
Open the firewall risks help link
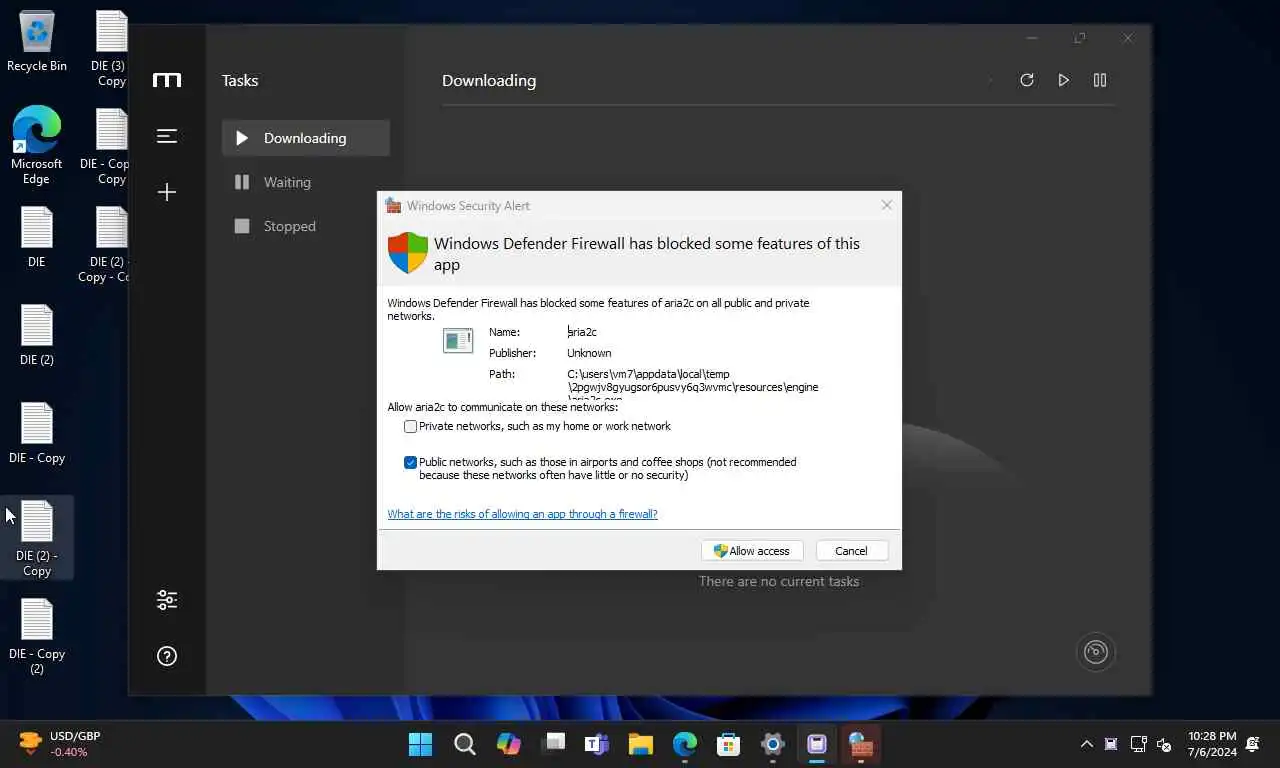pos(522,514)
